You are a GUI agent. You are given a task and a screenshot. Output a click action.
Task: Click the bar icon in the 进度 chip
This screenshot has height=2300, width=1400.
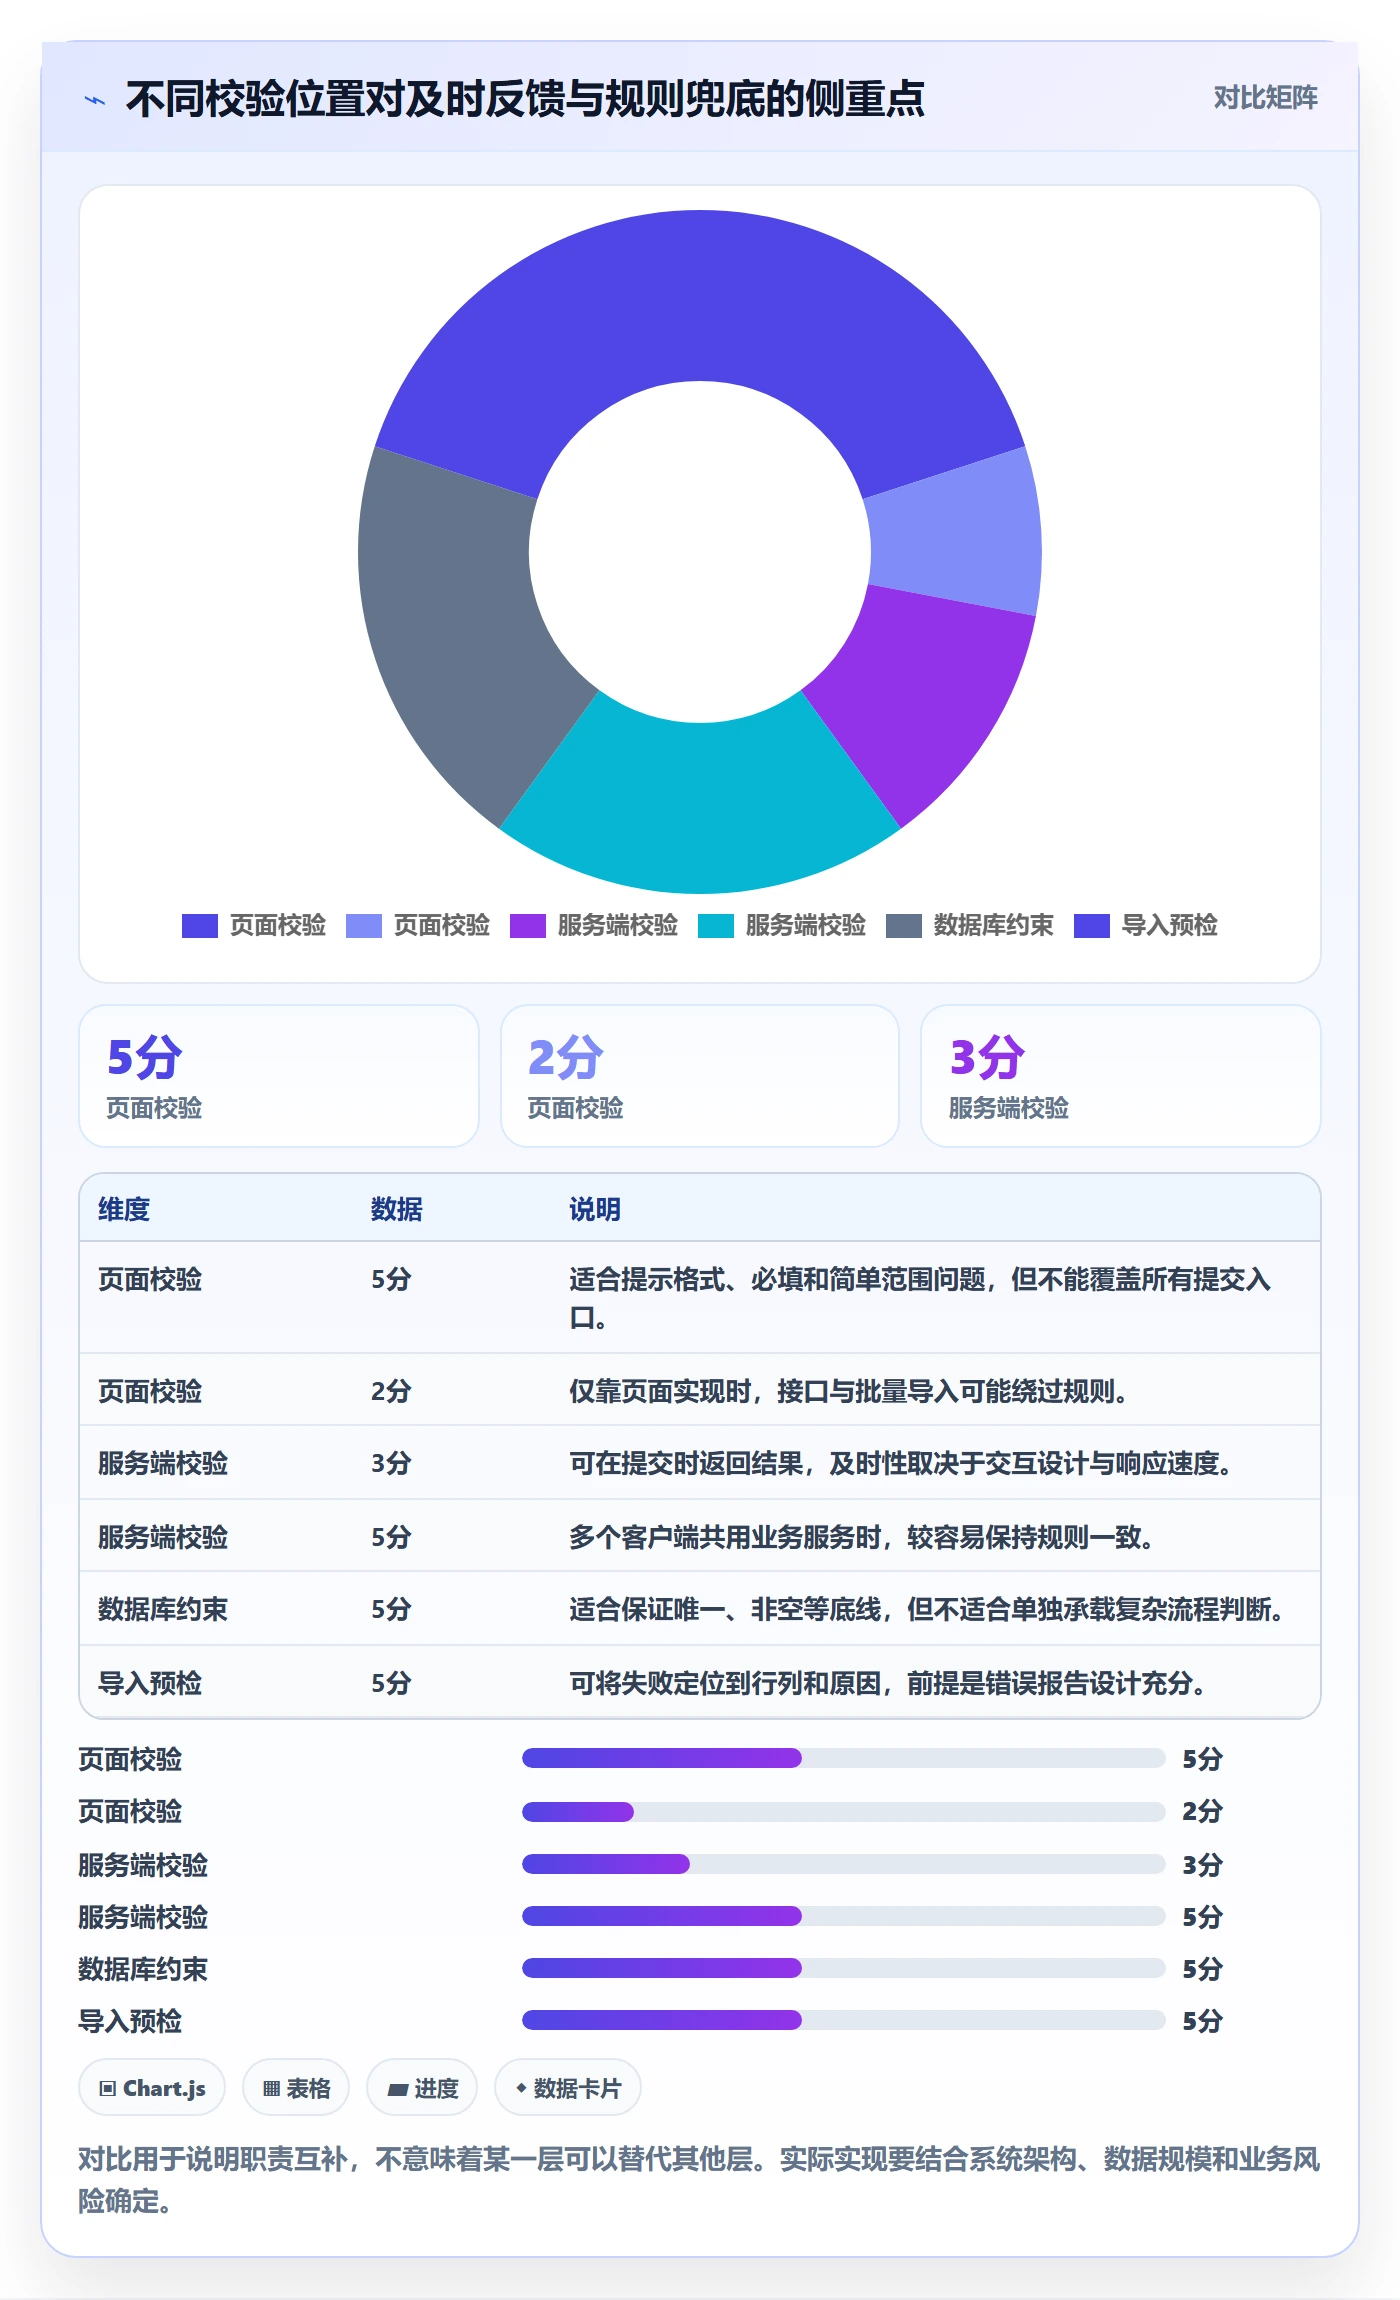tap(398, 2089)
